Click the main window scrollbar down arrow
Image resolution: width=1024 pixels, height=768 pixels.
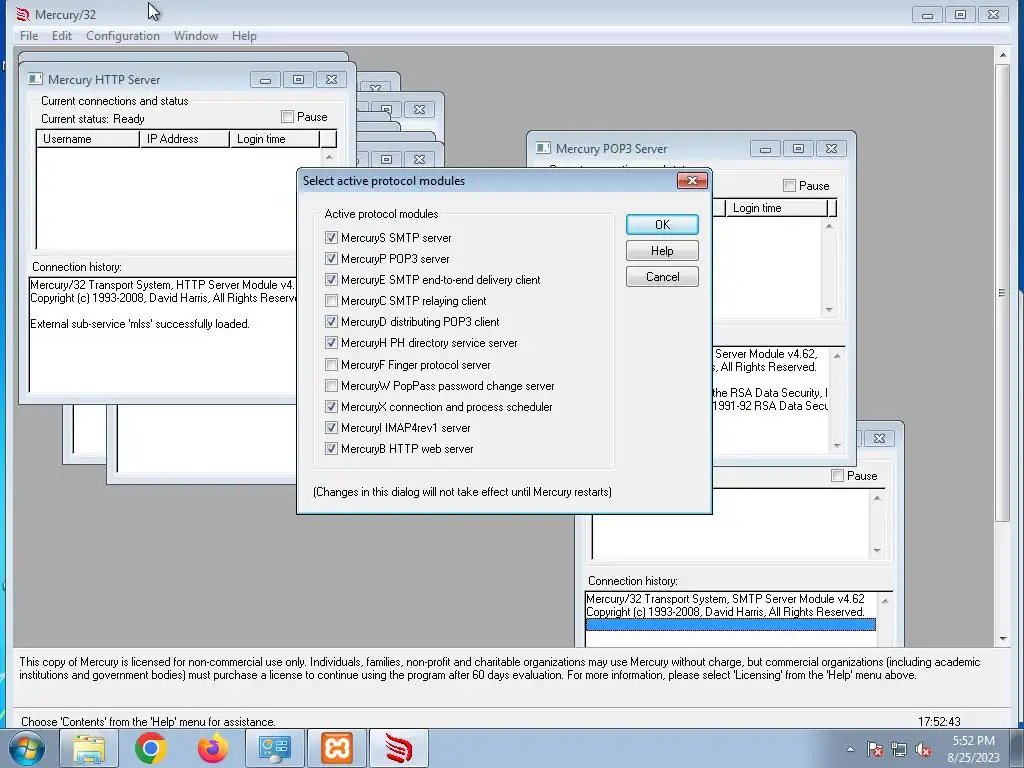tap(1002, 639)
